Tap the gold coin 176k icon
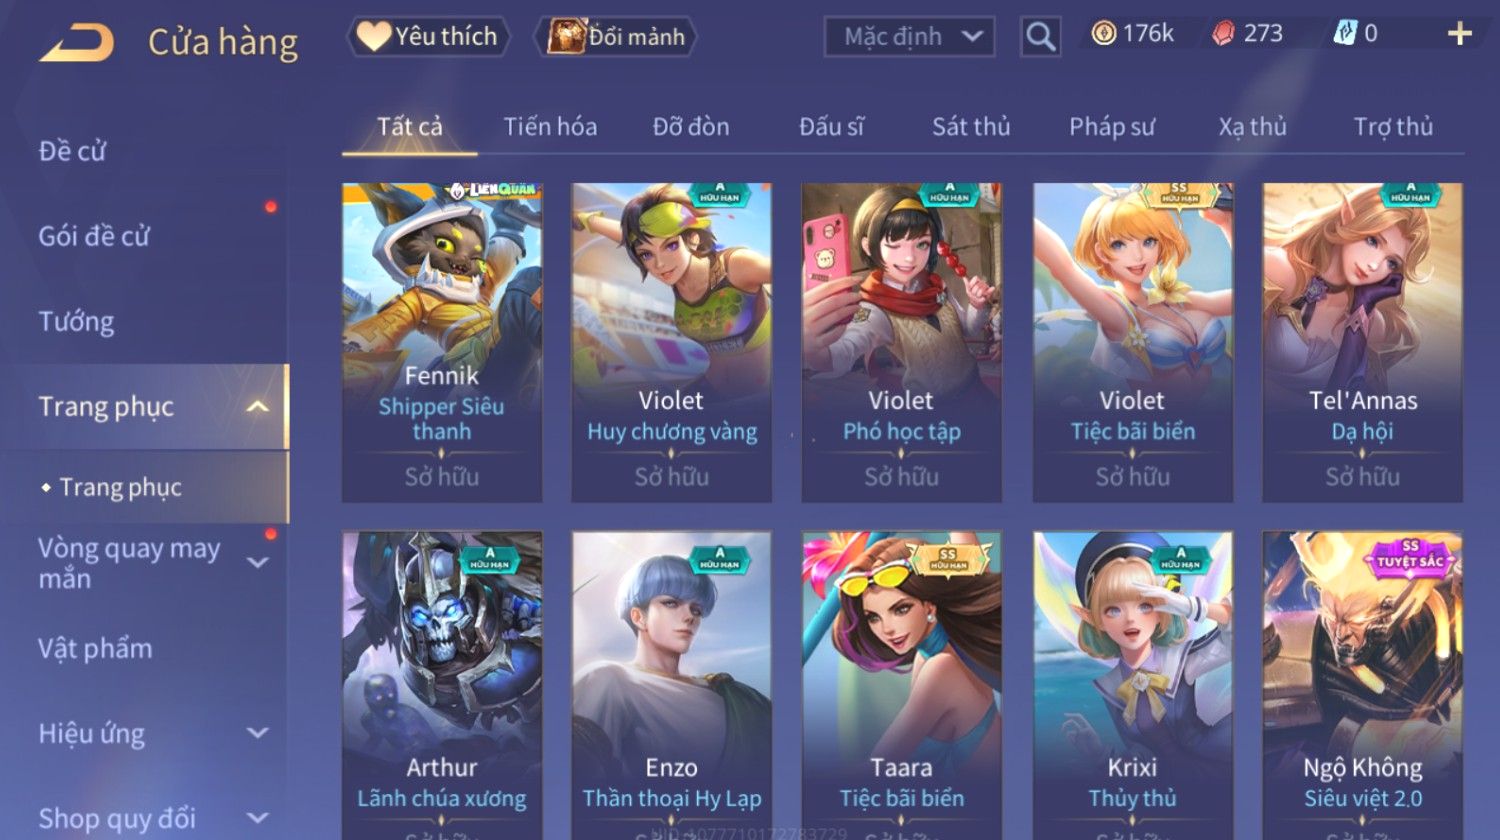 tap(1103, 34)
